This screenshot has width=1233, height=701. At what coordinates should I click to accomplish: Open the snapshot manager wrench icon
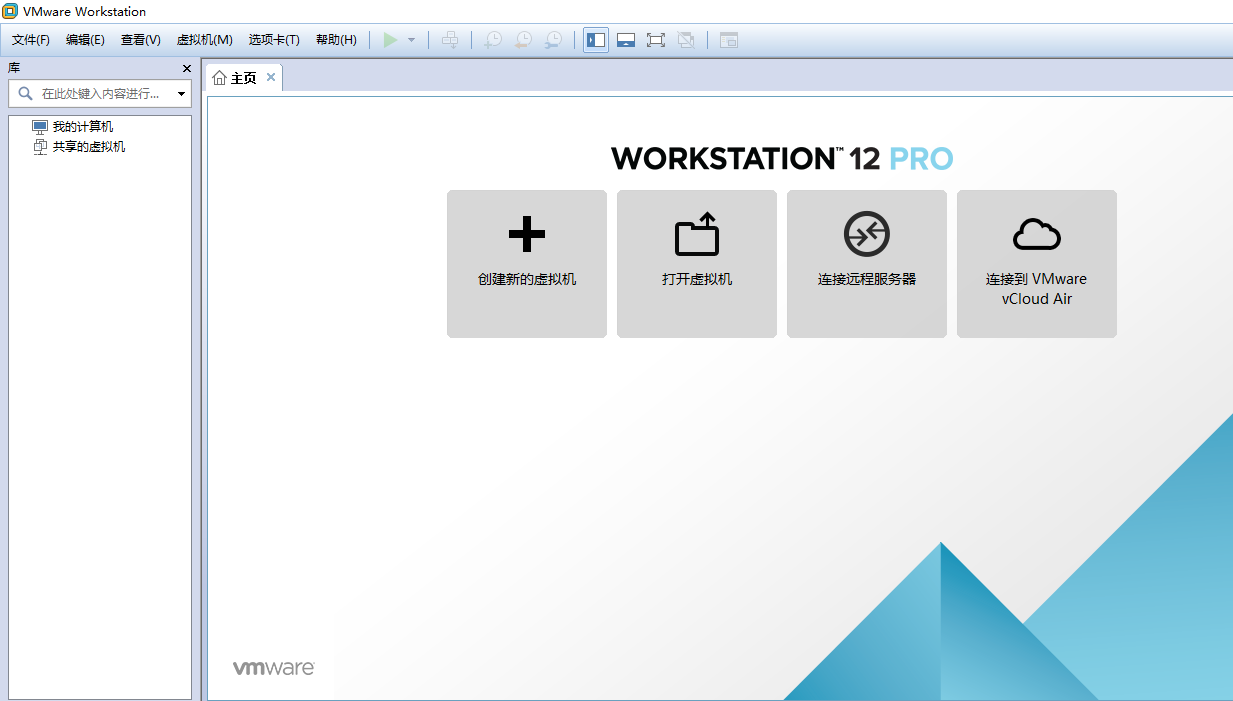pos(553,40)
